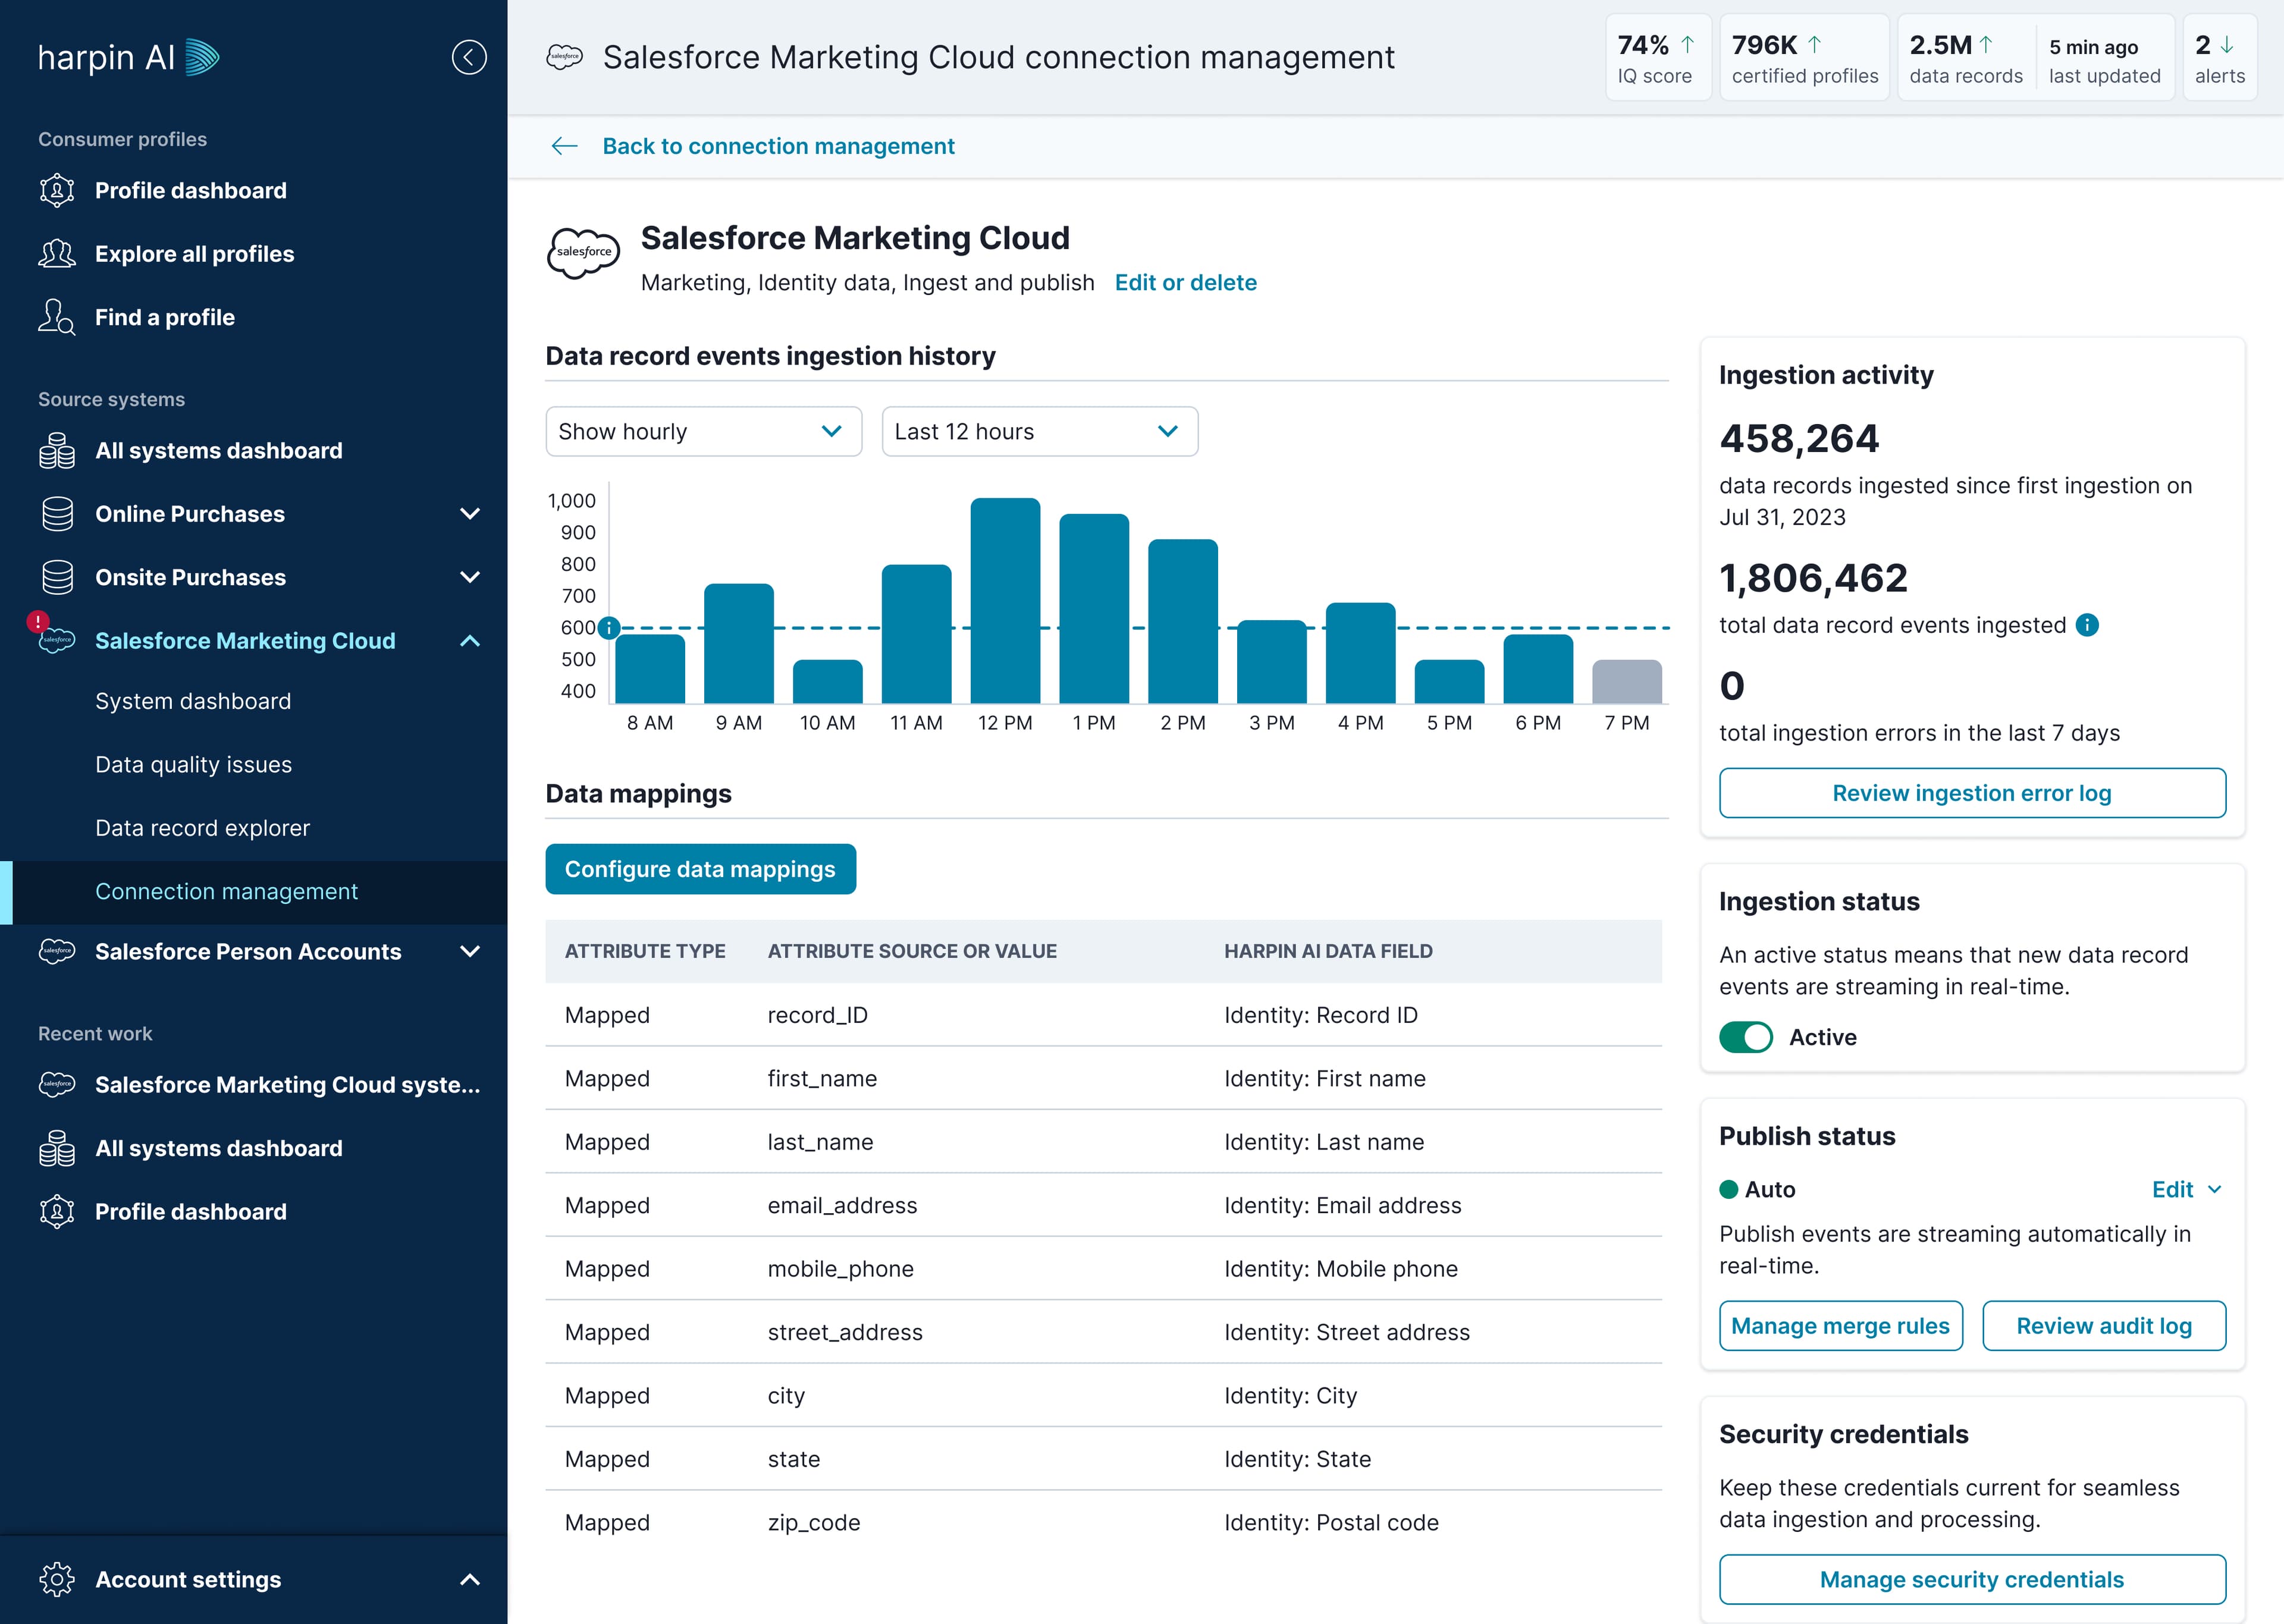Image resolution: width=2284 pixels, height=1624 pixels.
Task: Expand Salesforce Person Accounts in the sidebar
Action: click(470, 951)
